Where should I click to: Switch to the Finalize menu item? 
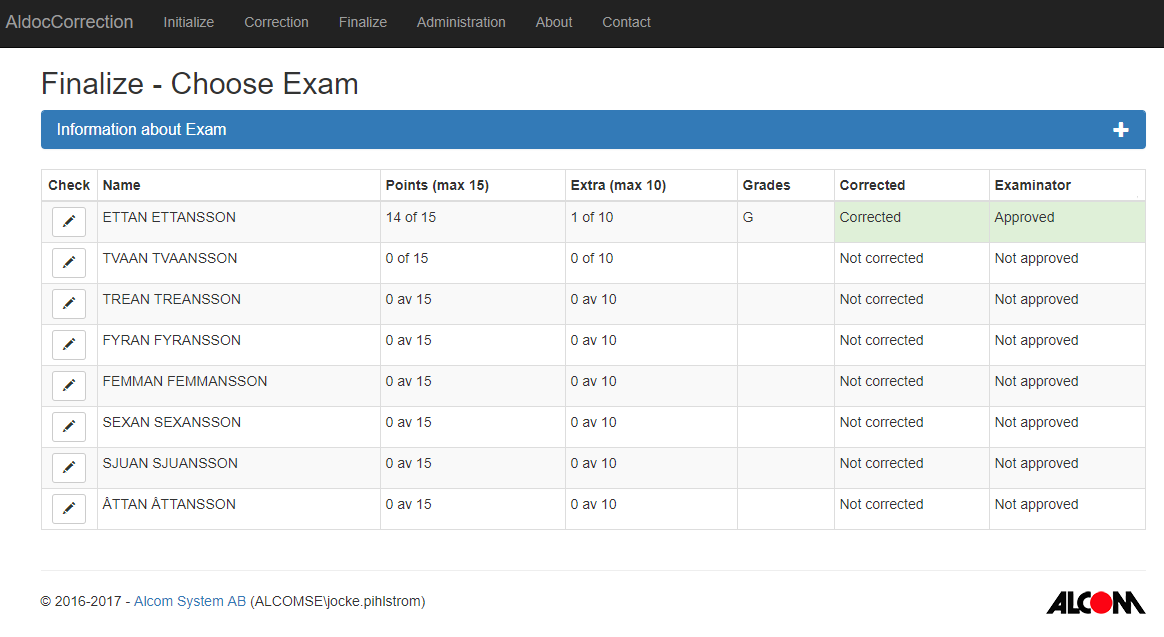click(x=362, y=22)
